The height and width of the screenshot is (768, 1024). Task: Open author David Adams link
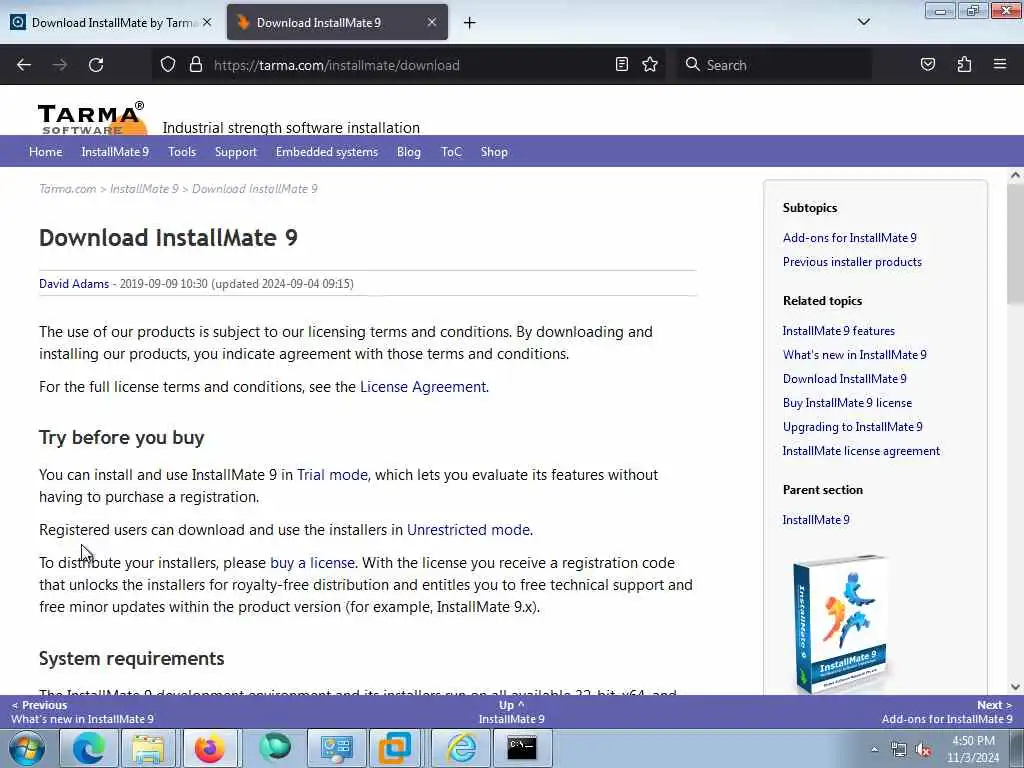click(x=74, y=283)
